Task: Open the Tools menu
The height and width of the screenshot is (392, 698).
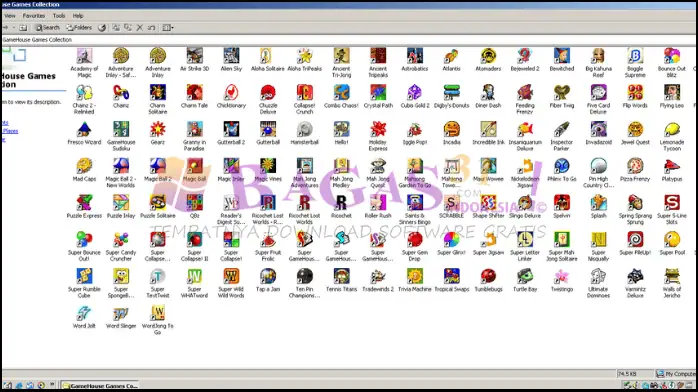Action: pos(59,16)
